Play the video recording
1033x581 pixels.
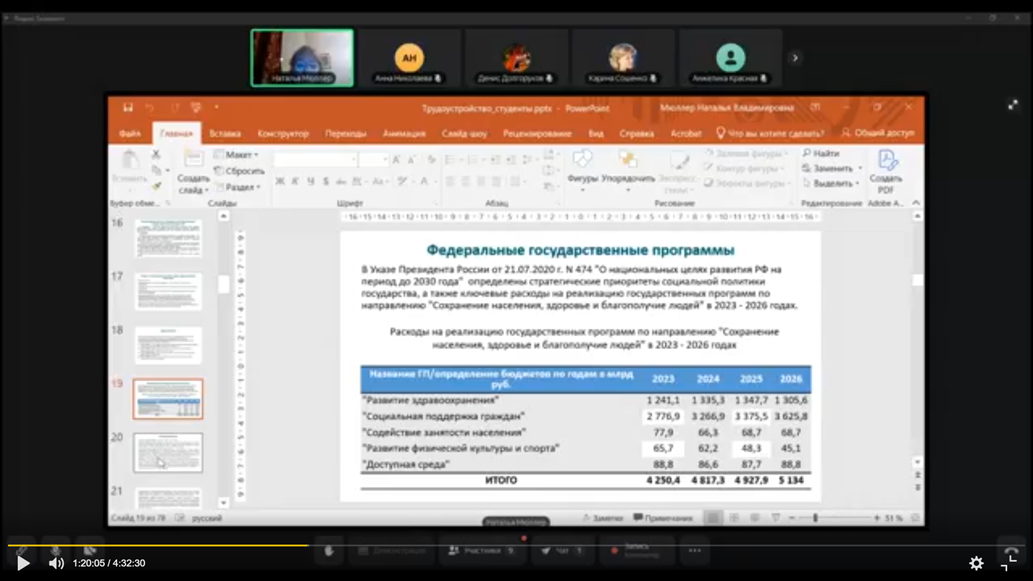pos(23,563)
